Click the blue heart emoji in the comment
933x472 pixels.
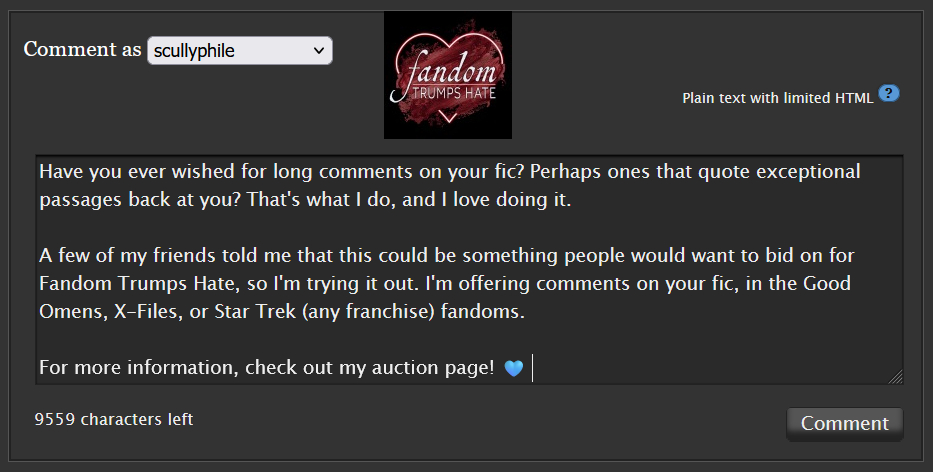point(514,368)
